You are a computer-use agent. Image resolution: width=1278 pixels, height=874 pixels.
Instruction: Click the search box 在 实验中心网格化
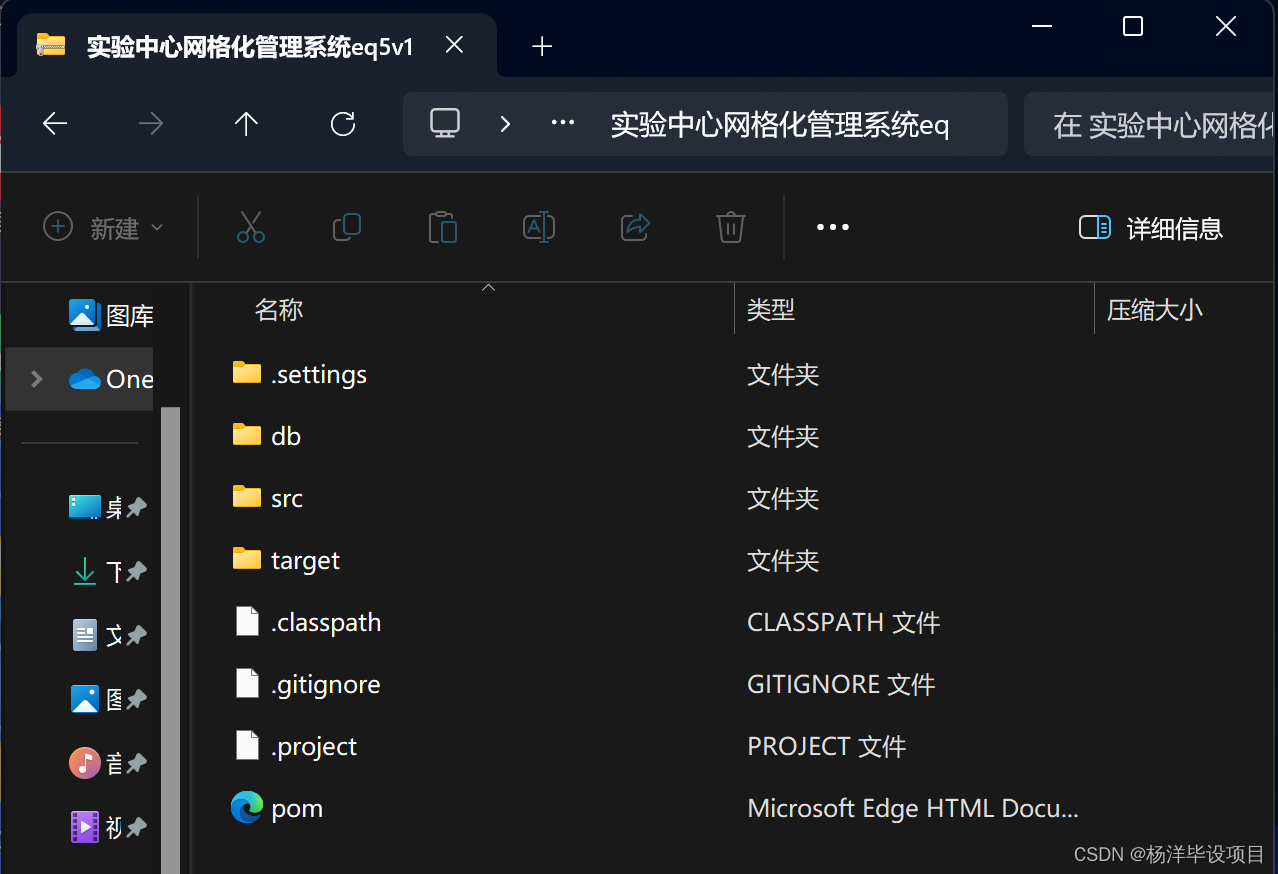[x=1151, y=124]
